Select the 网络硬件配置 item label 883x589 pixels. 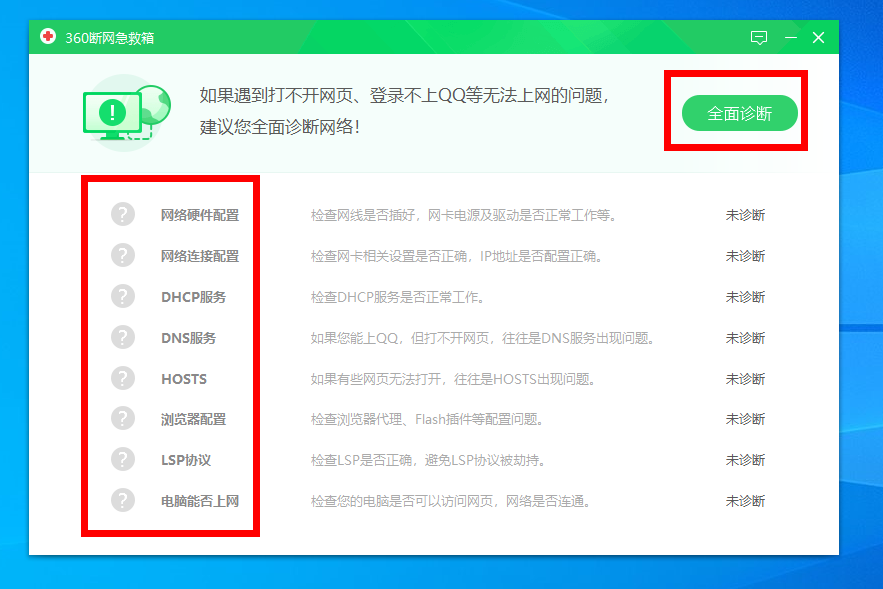(200, 215)
